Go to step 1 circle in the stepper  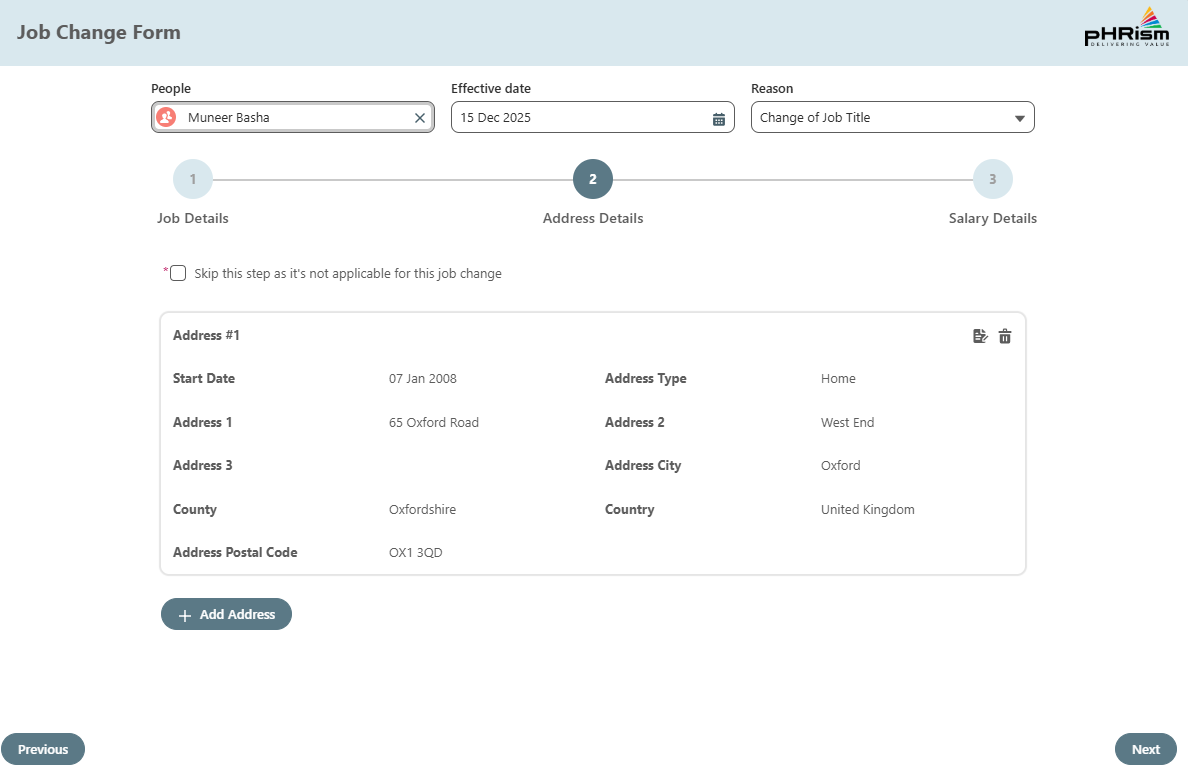pos(193,180)
